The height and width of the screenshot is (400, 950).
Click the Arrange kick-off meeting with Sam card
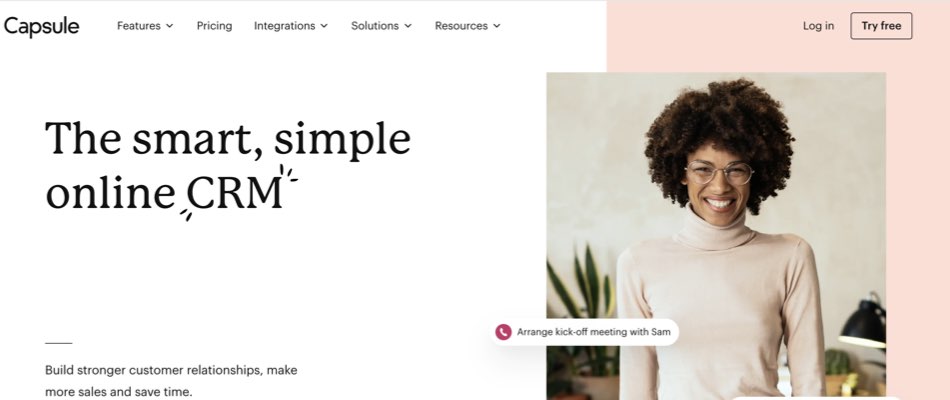click(584, 332)
